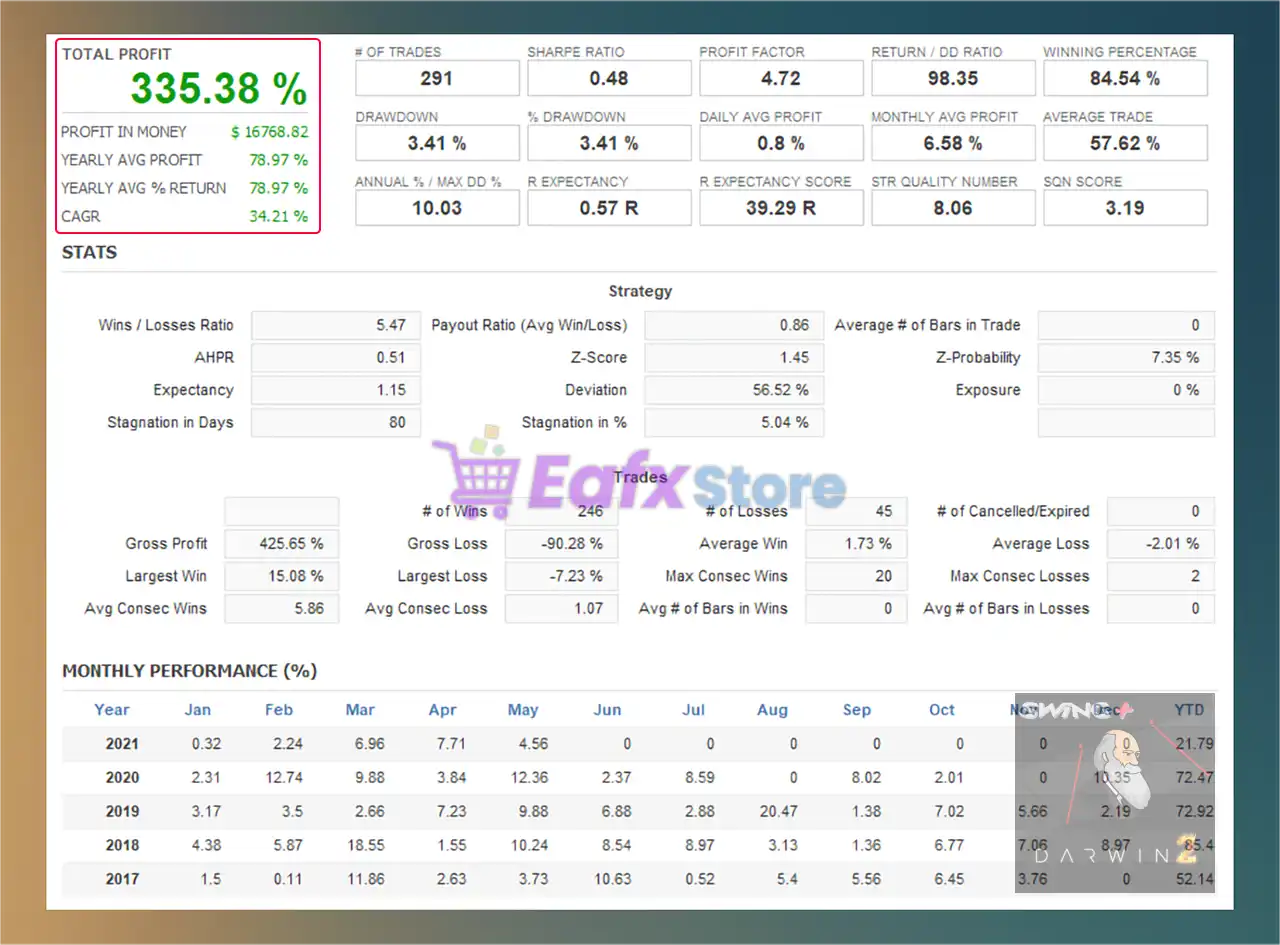Click the Mar column header
The height and width of the screenshot is (945, 1280).
click(360, 710)
